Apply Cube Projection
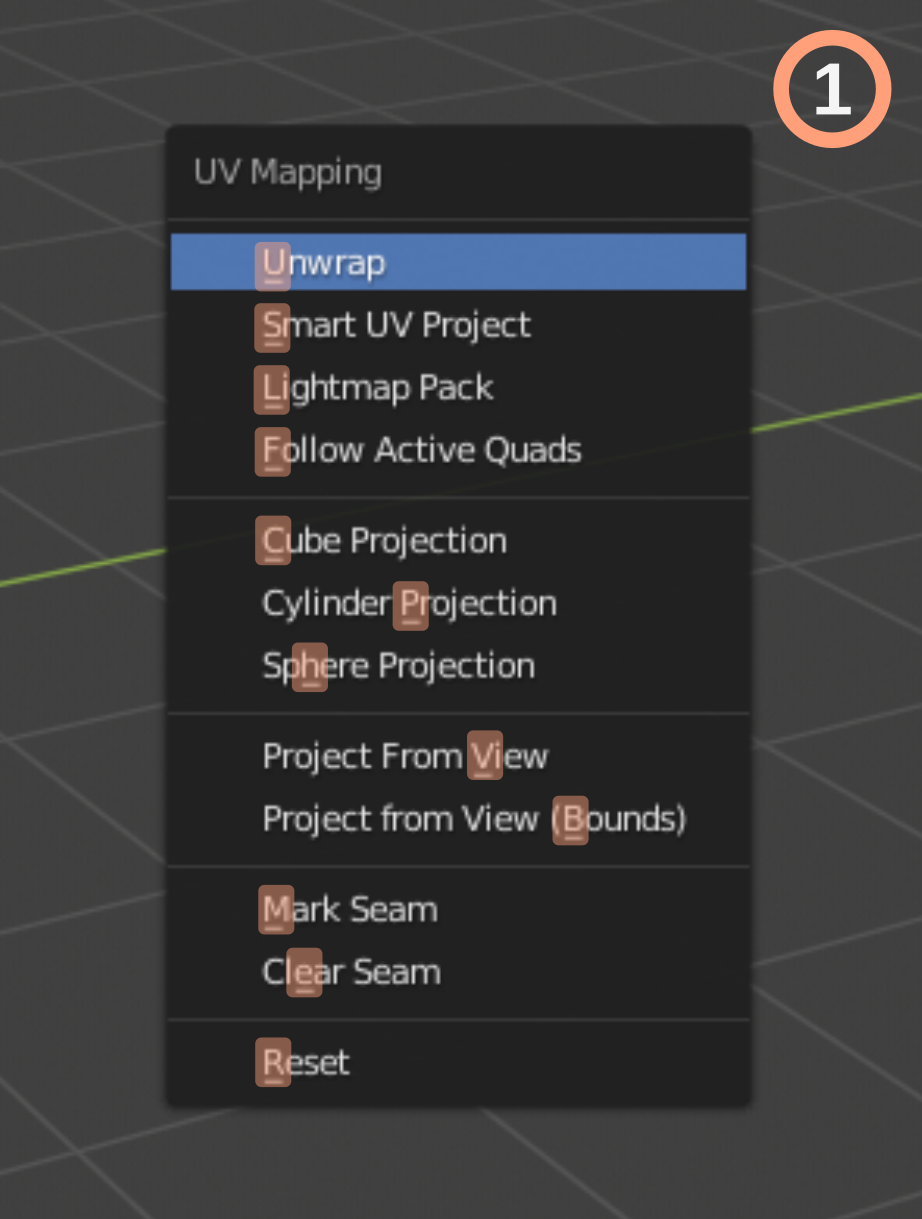The height and width of the screenshot is (1219, 922). (x=458, y=541)
